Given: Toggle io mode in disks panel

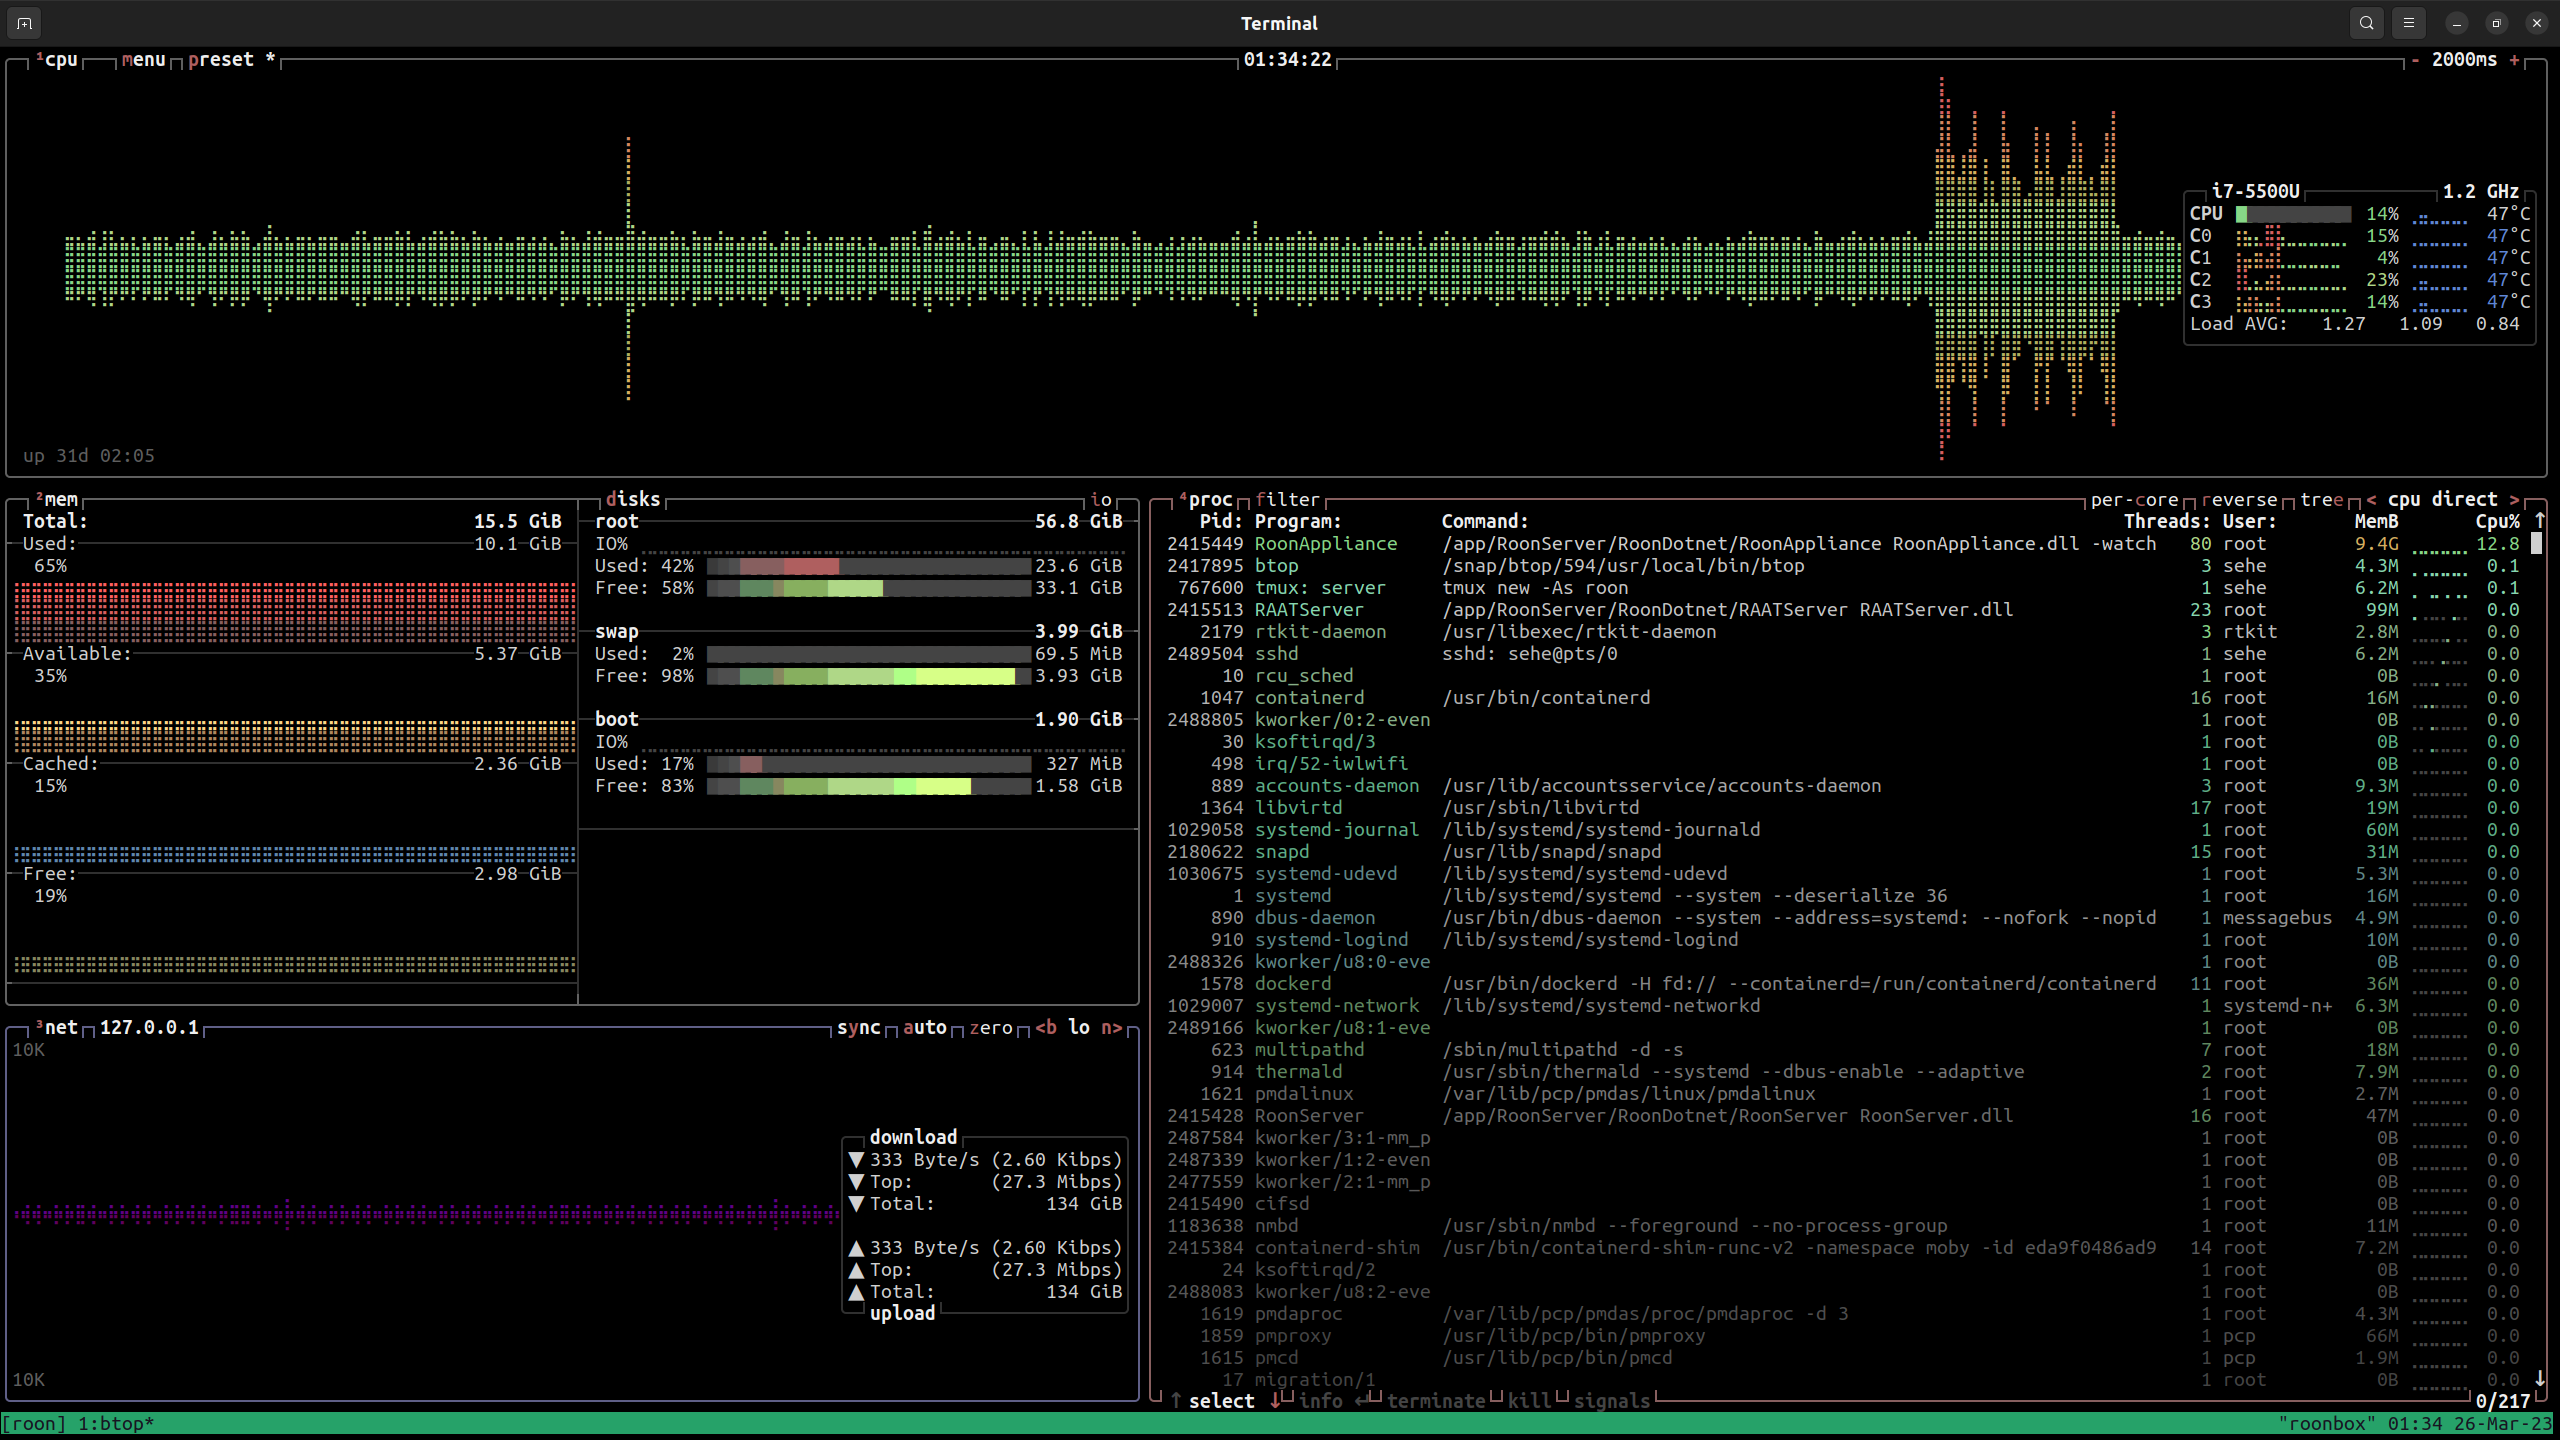Looking at the screenshot, I should (x=1100, y=500).
